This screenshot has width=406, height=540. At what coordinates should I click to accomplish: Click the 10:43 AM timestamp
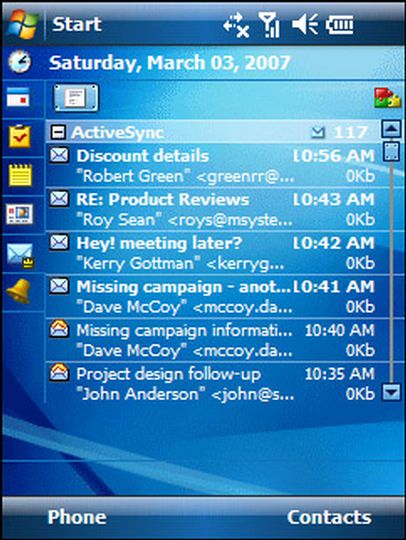pyautogui.click(x=333, y=200)
